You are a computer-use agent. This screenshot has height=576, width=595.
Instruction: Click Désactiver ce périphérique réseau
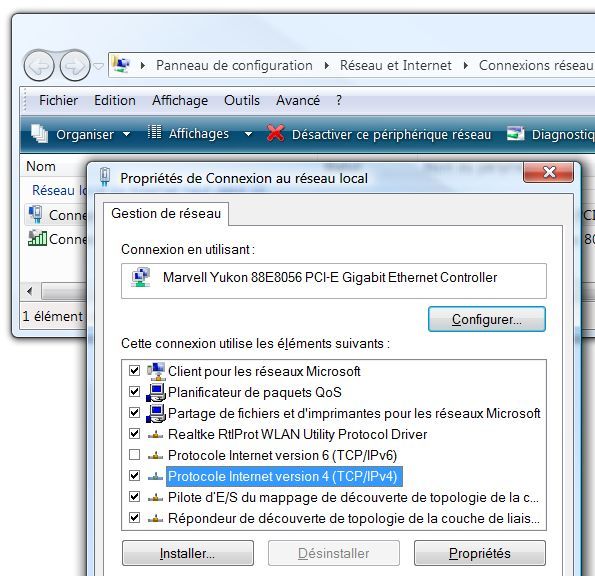pyautogui.click(x=391, y=135)
